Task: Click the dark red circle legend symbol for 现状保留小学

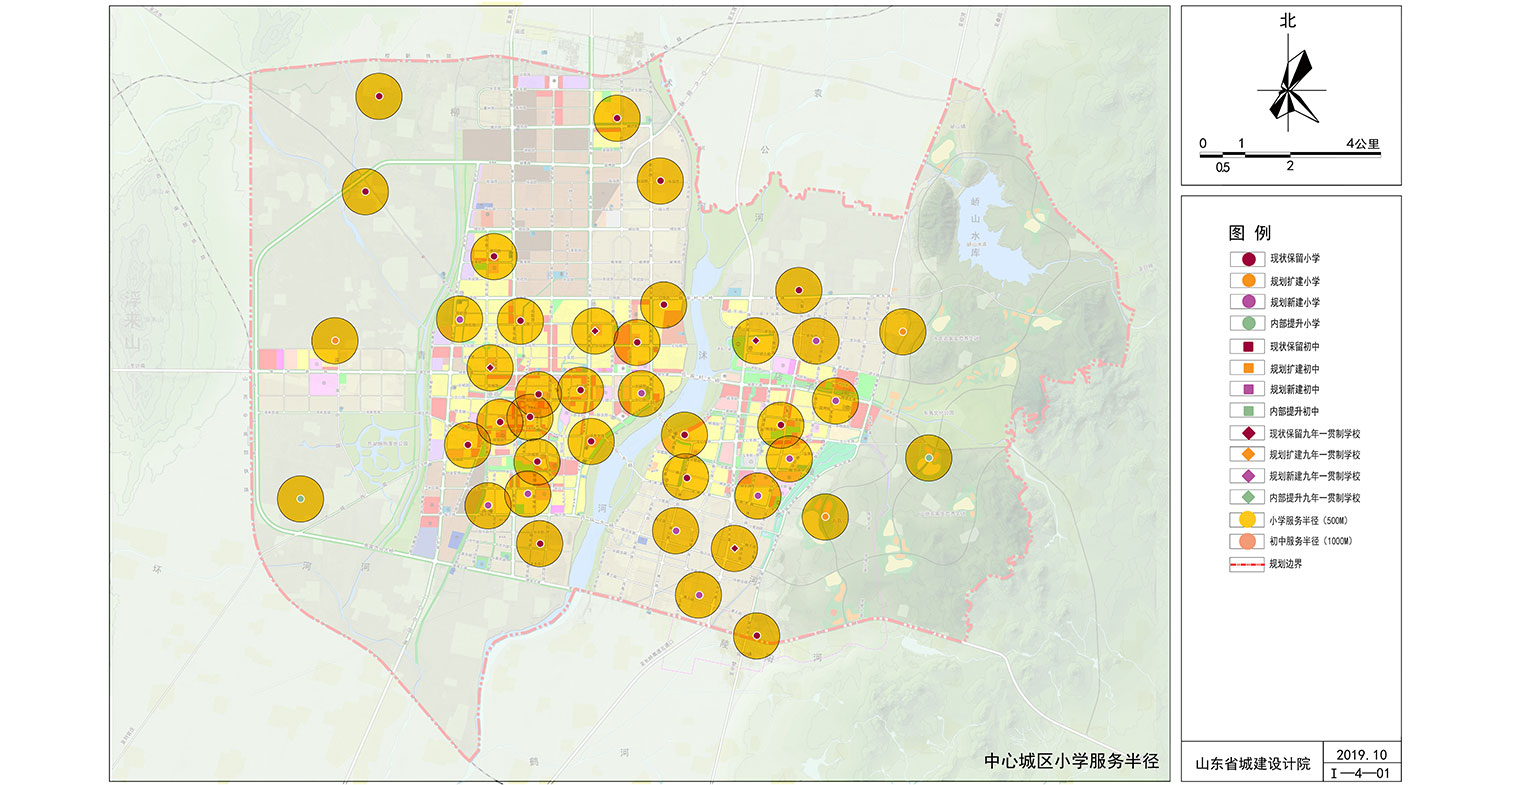Action: pyautogui.click(x=1248, y=258)
